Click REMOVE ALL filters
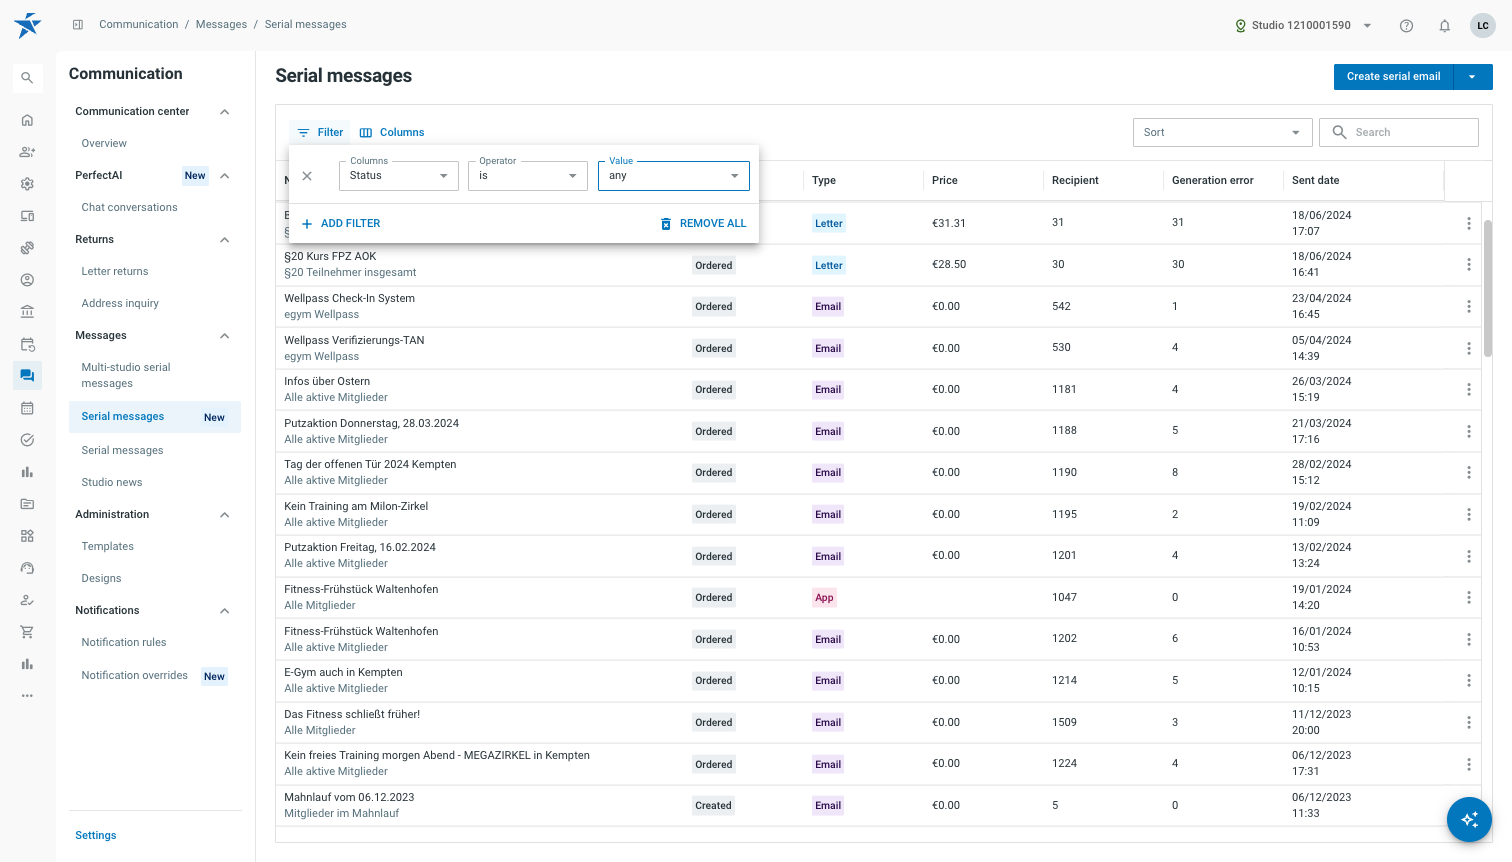 (703, 224)
